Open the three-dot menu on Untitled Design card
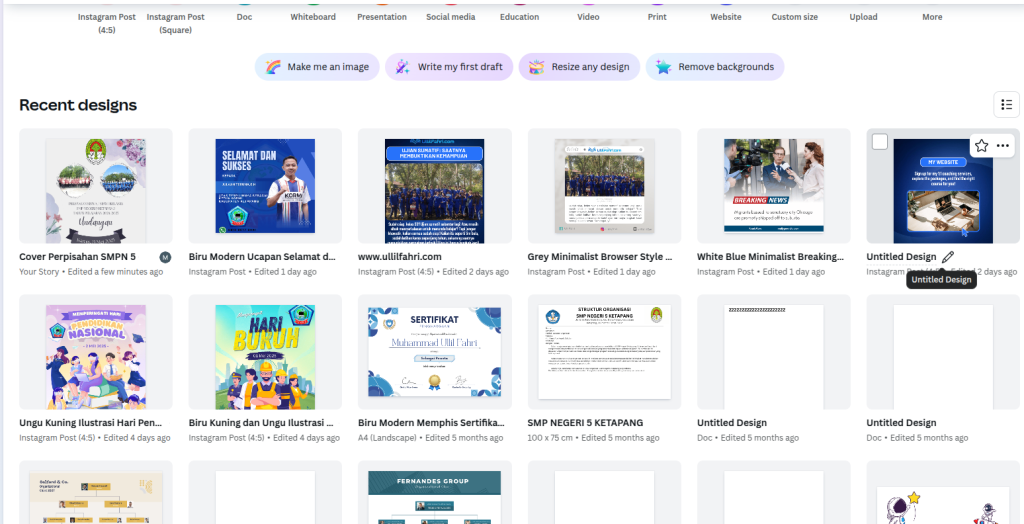The width and height of the screenshot is (1024, 524). pyautogui.click(x=1003, y=146)
